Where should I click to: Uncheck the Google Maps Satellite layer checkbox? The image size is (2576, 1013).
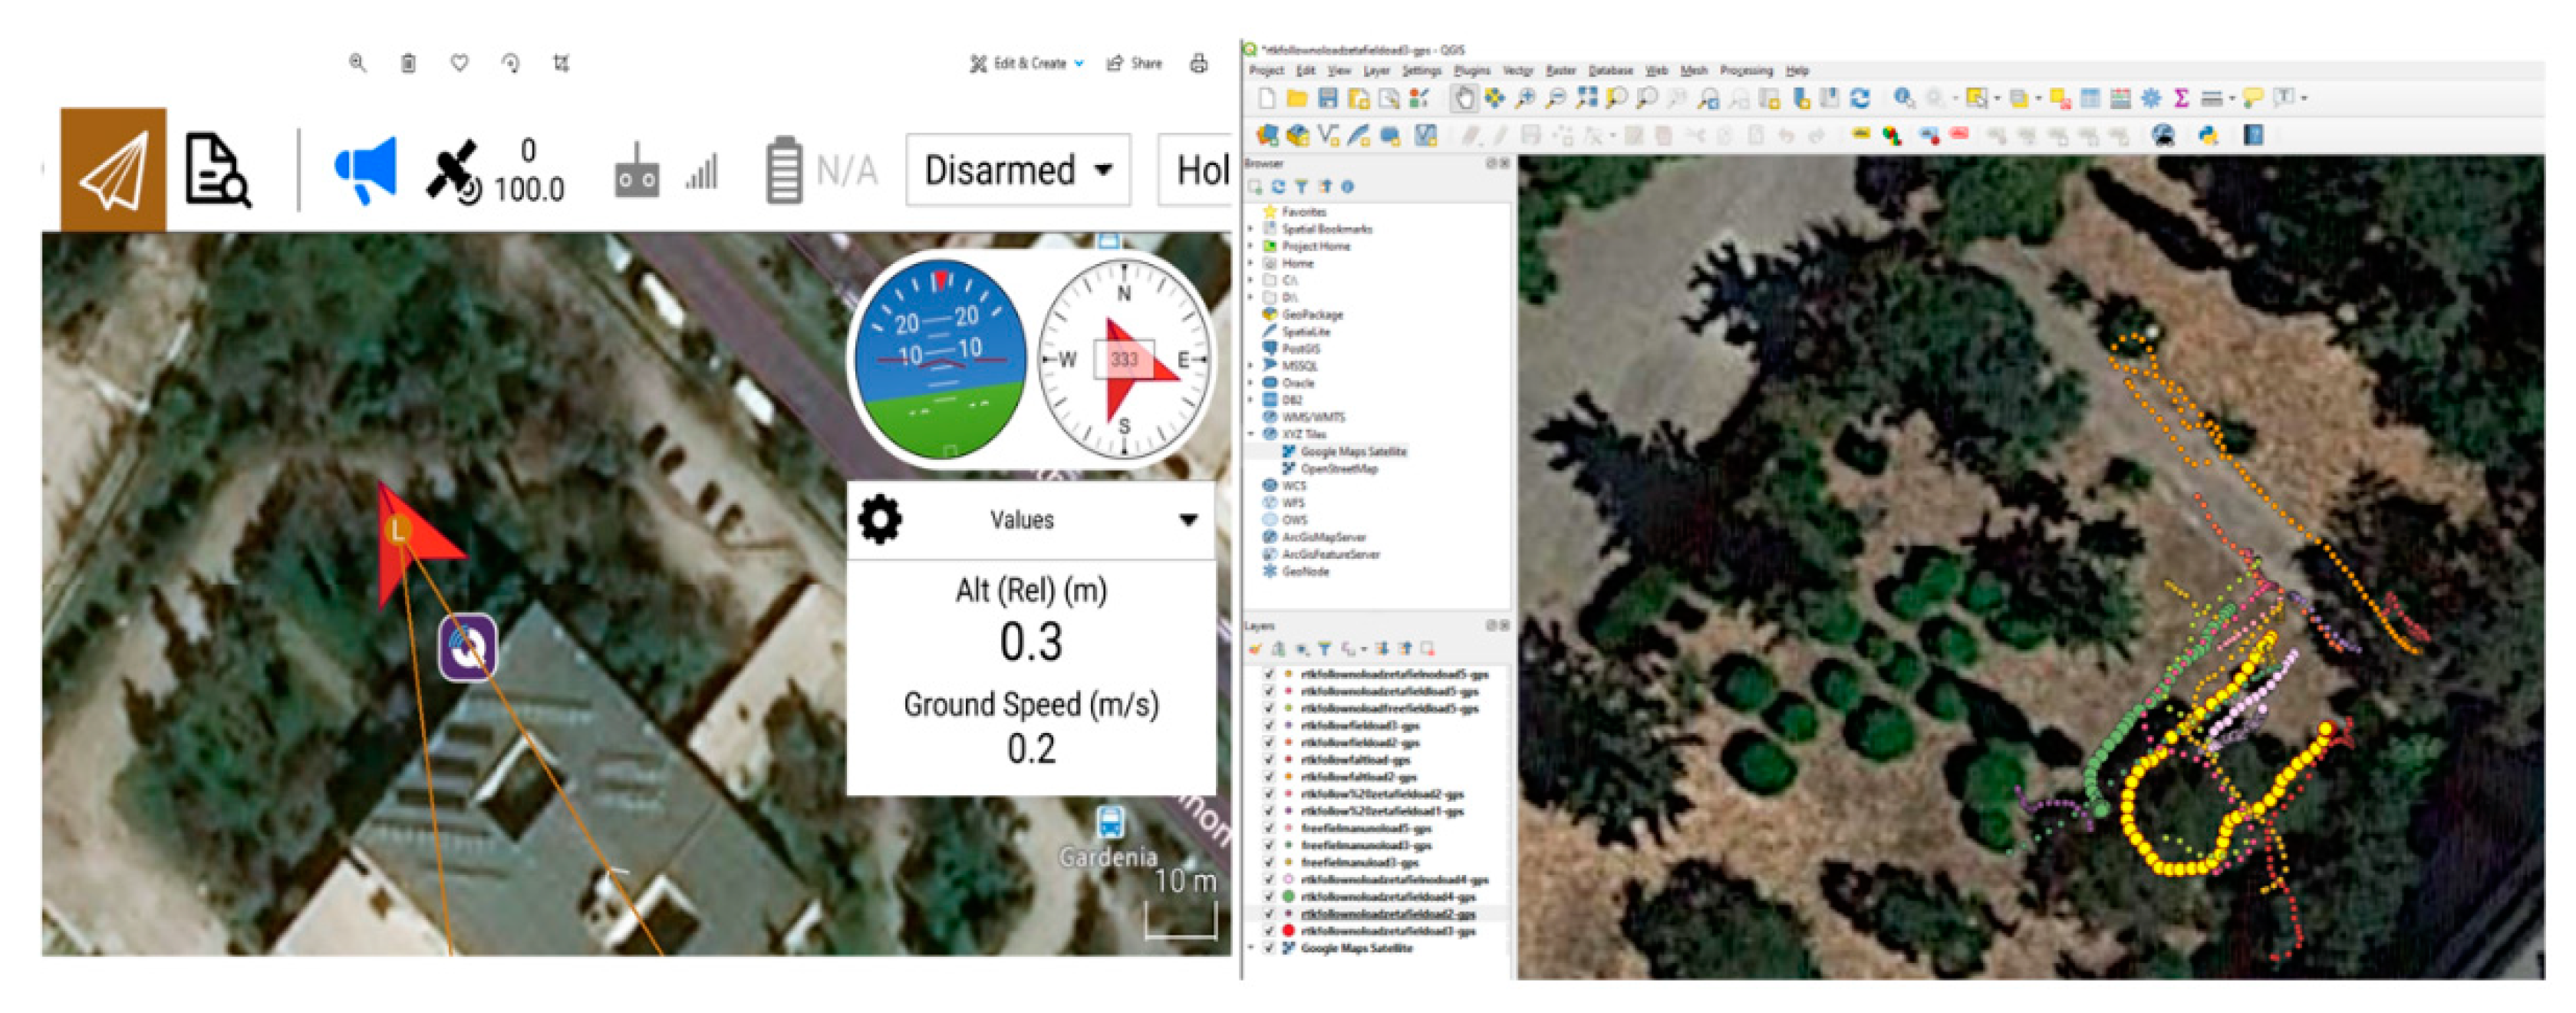pyautogui.click(x=1270, y=948)
